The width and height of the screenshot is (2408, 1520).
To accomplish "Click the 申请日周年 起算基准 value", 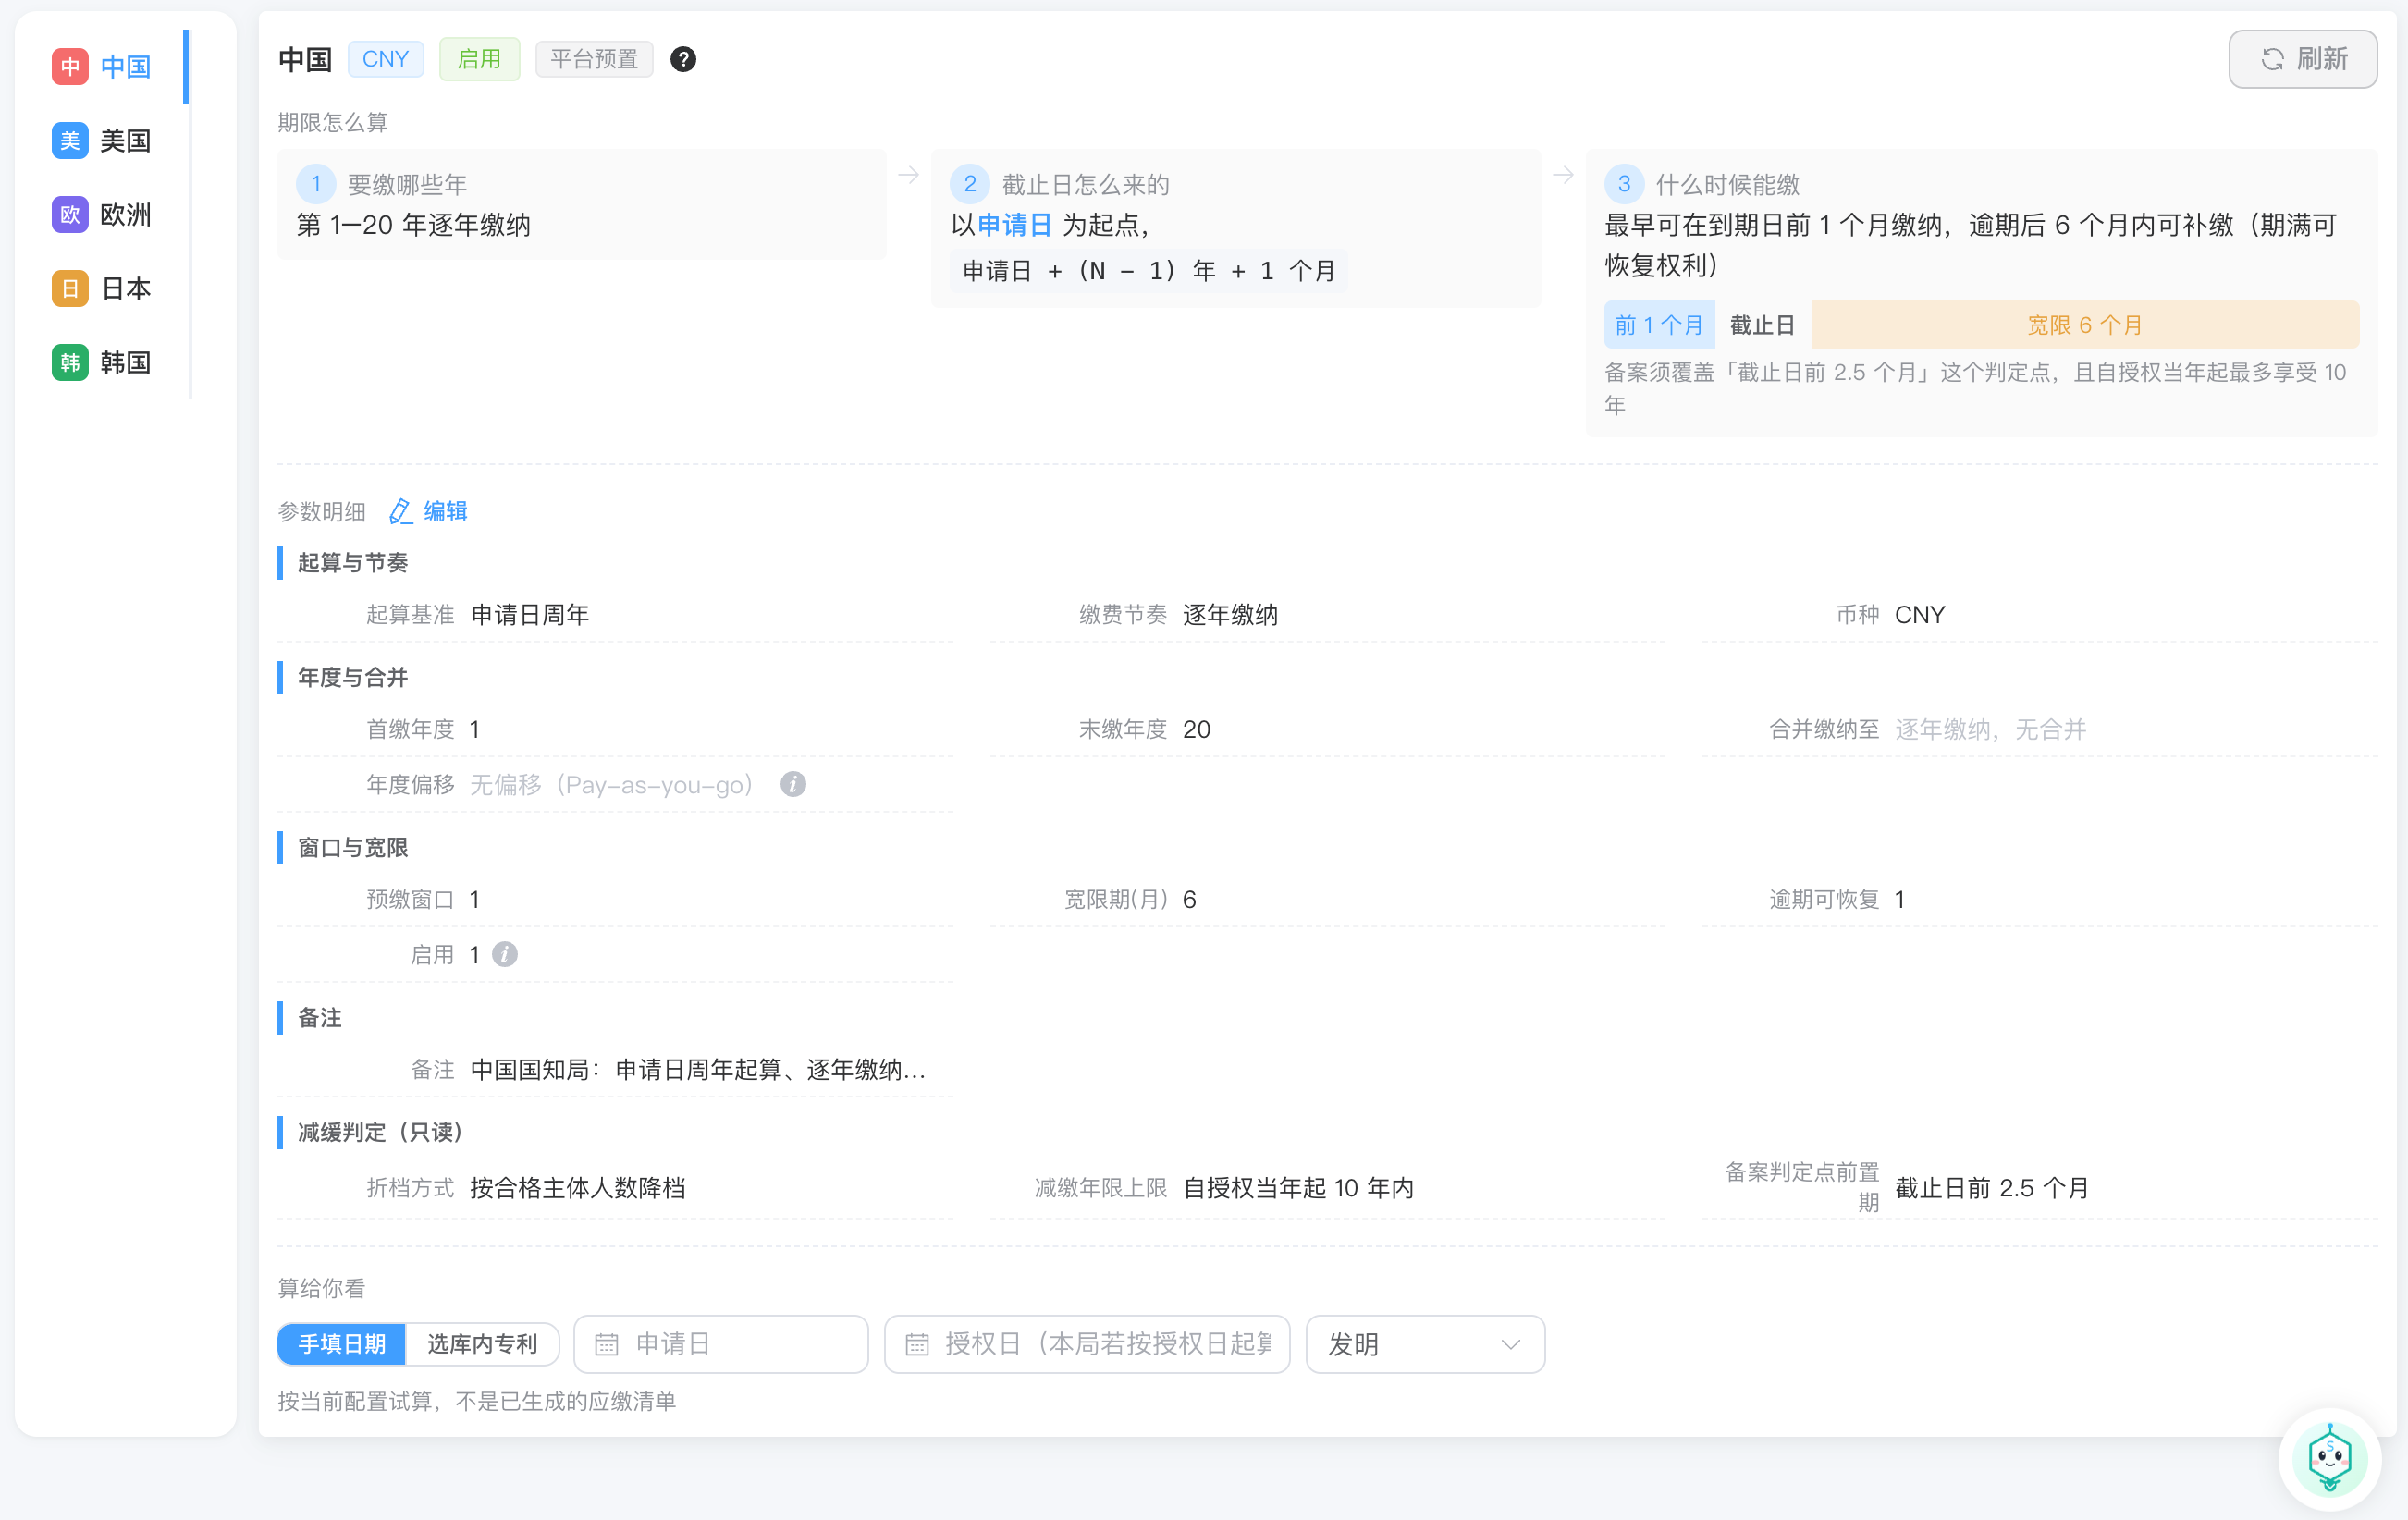I will [x=530, y=615].
